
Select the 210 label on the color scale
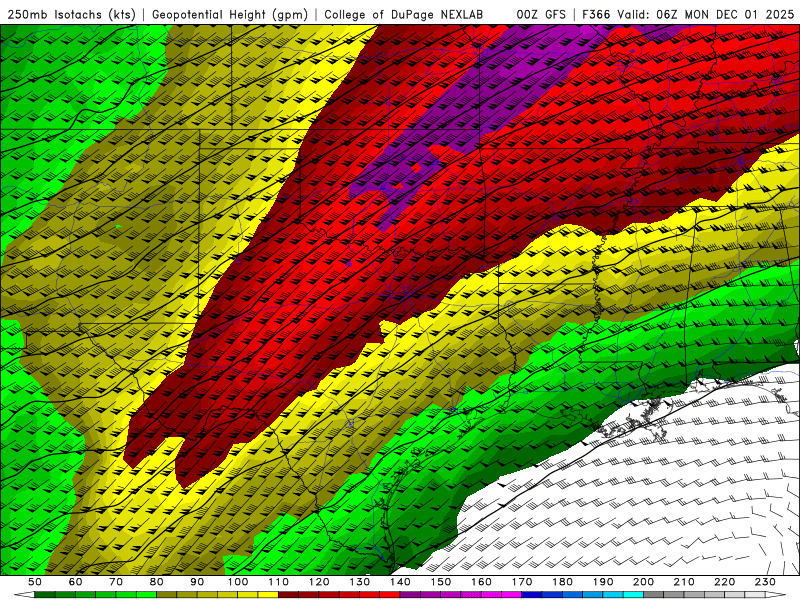[x=684, y=582]
